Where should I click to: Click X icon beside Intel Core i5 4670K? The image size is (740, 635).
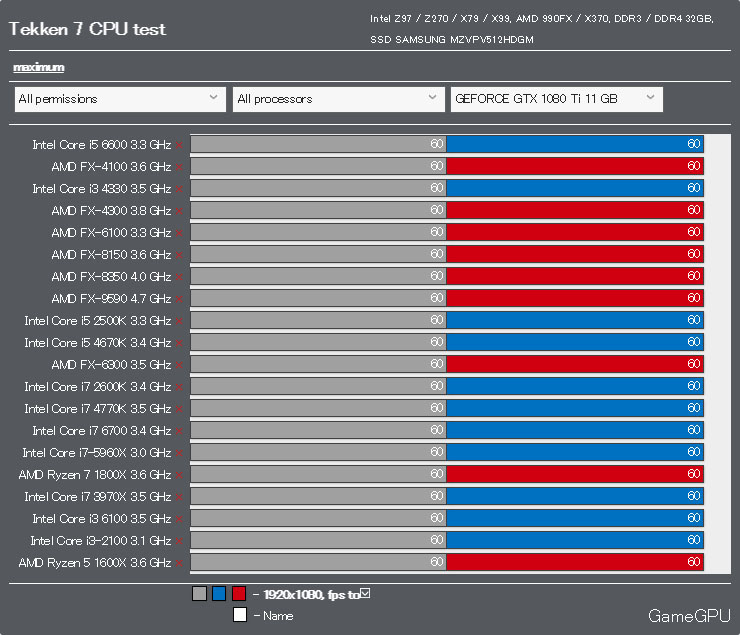(x=179, y=343)
